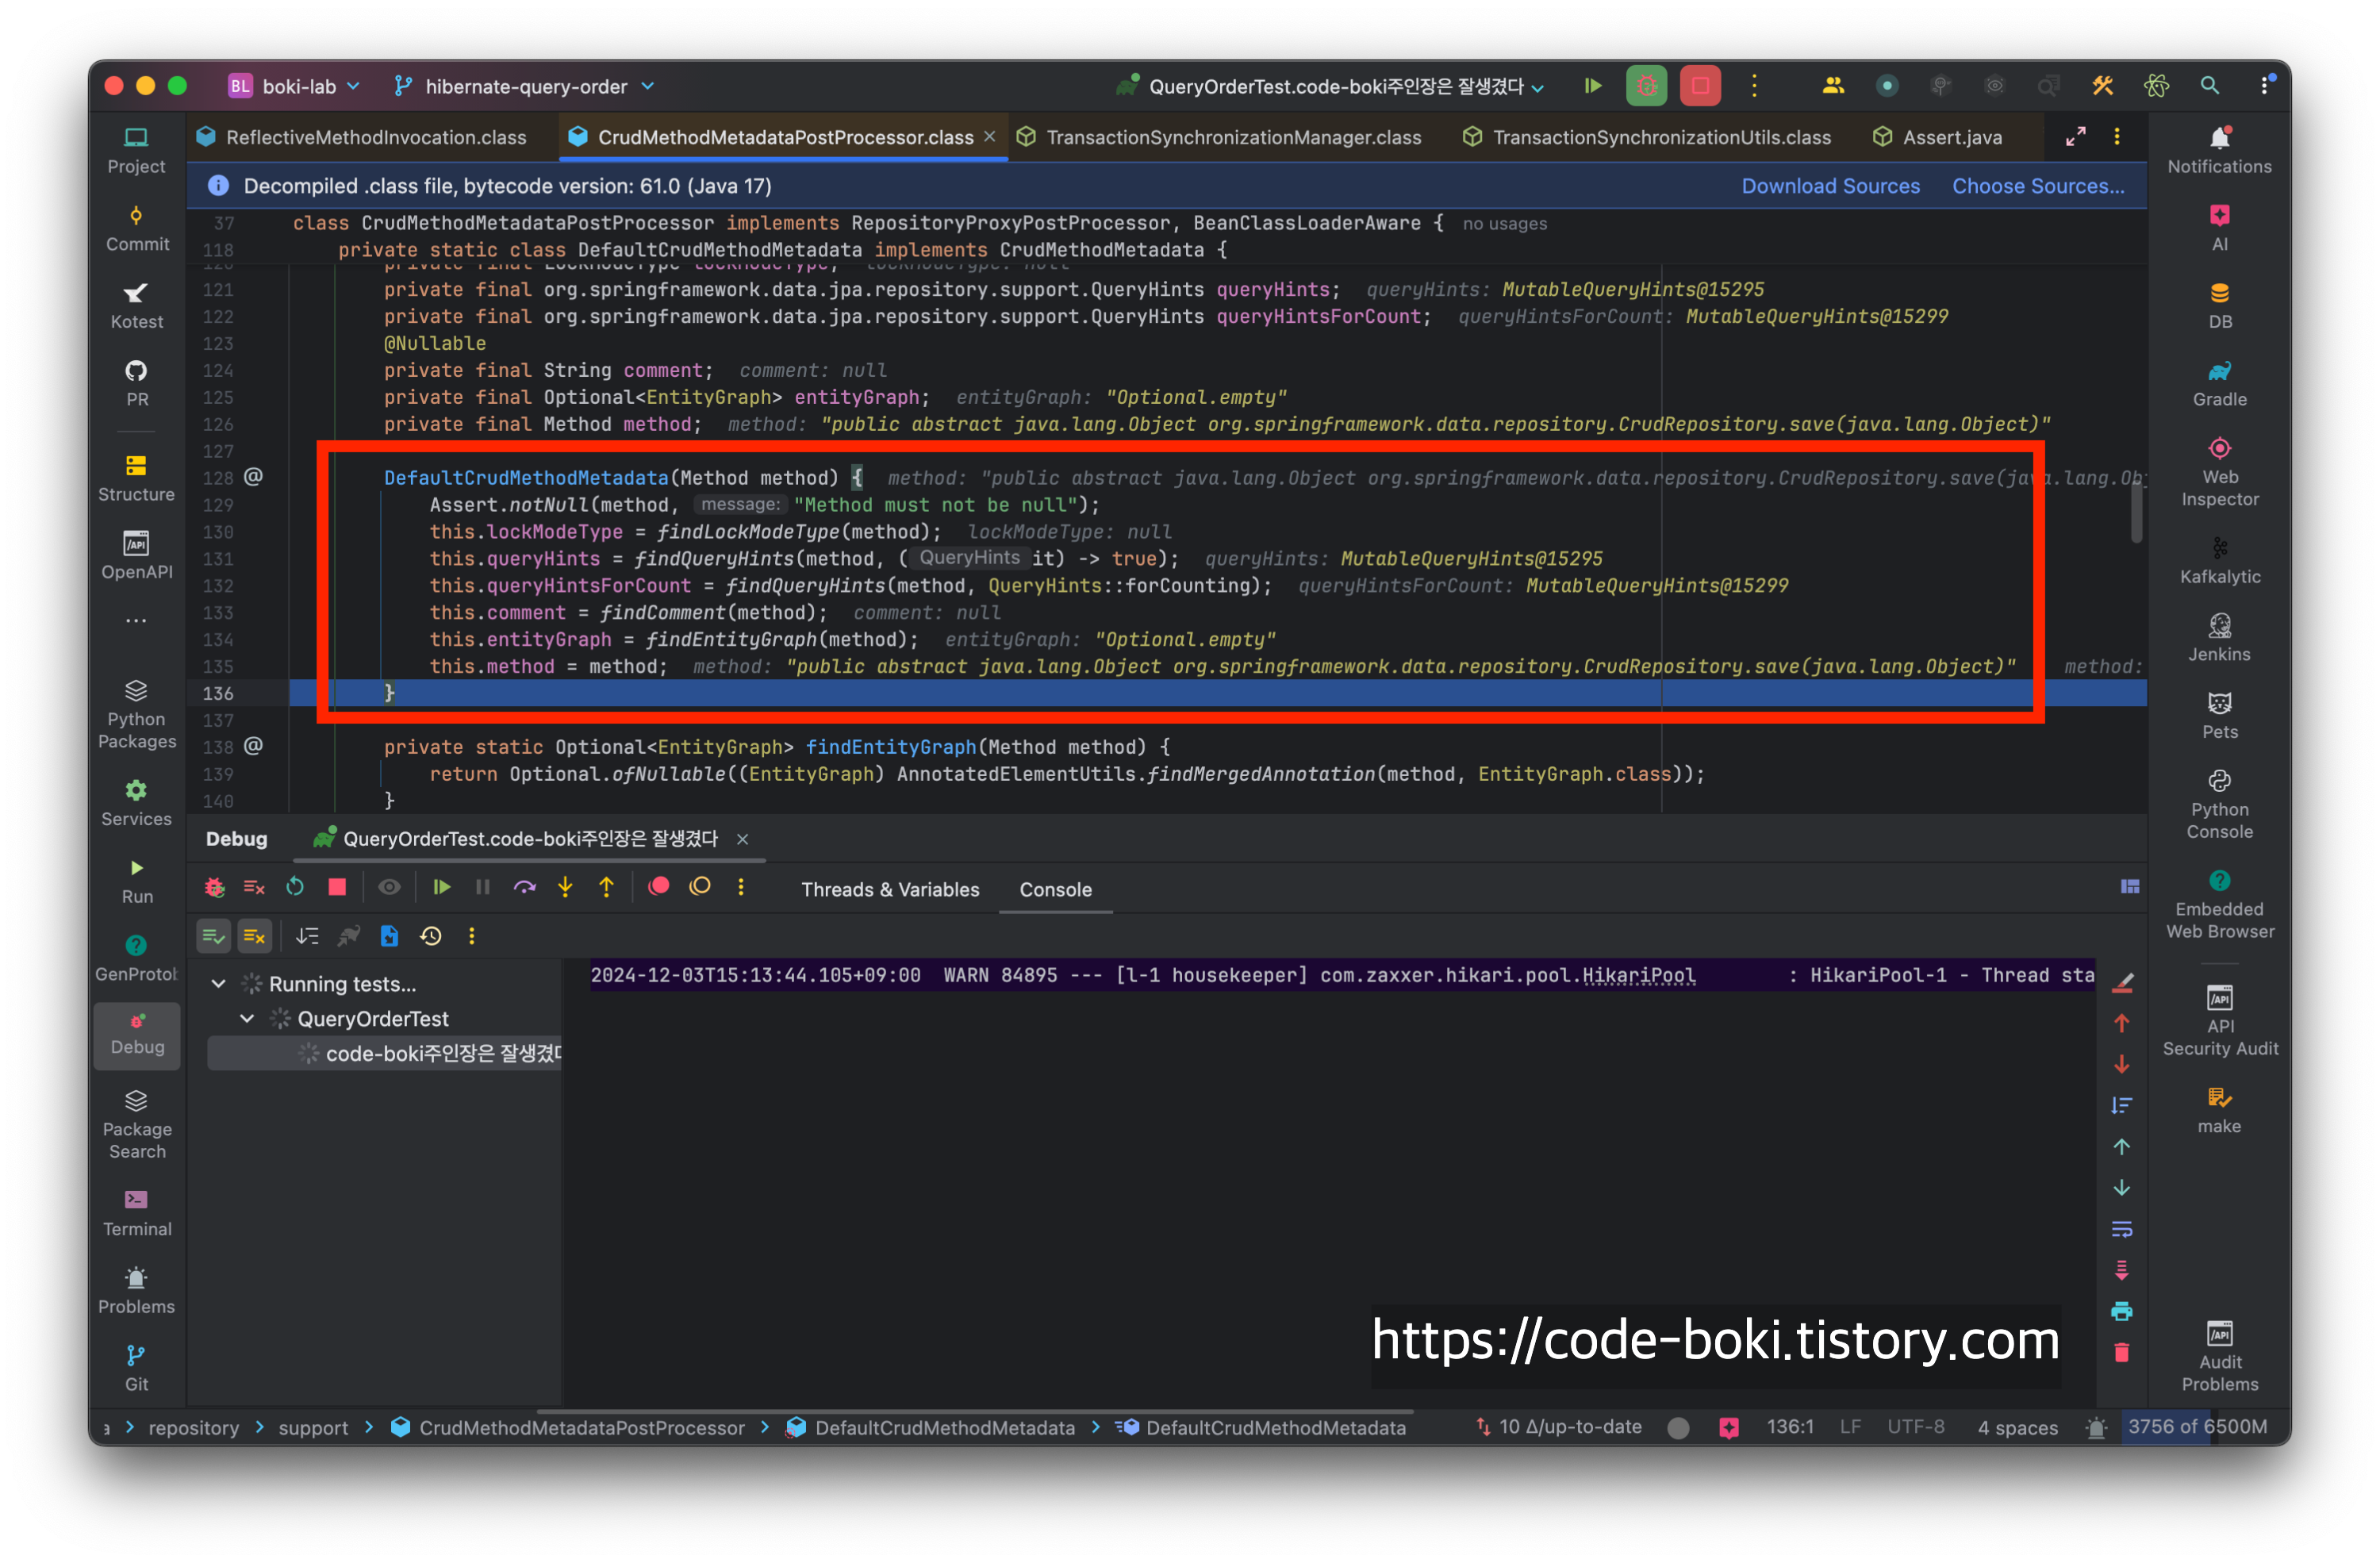The height and width of the screenshot is (1563, 2380).
Task: Click the Step Over debug icon
Action: [x=524, y=887]
